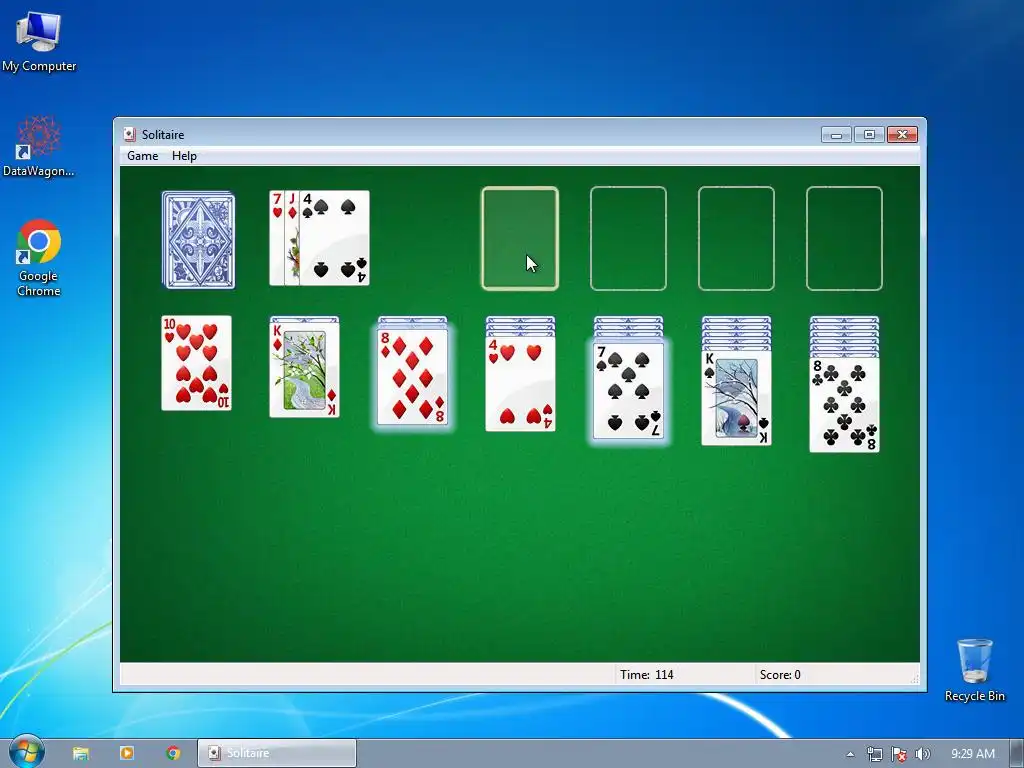Click the Solitaire taskbar button
This screenshot has width=1024, height=768.
point(277,753)
